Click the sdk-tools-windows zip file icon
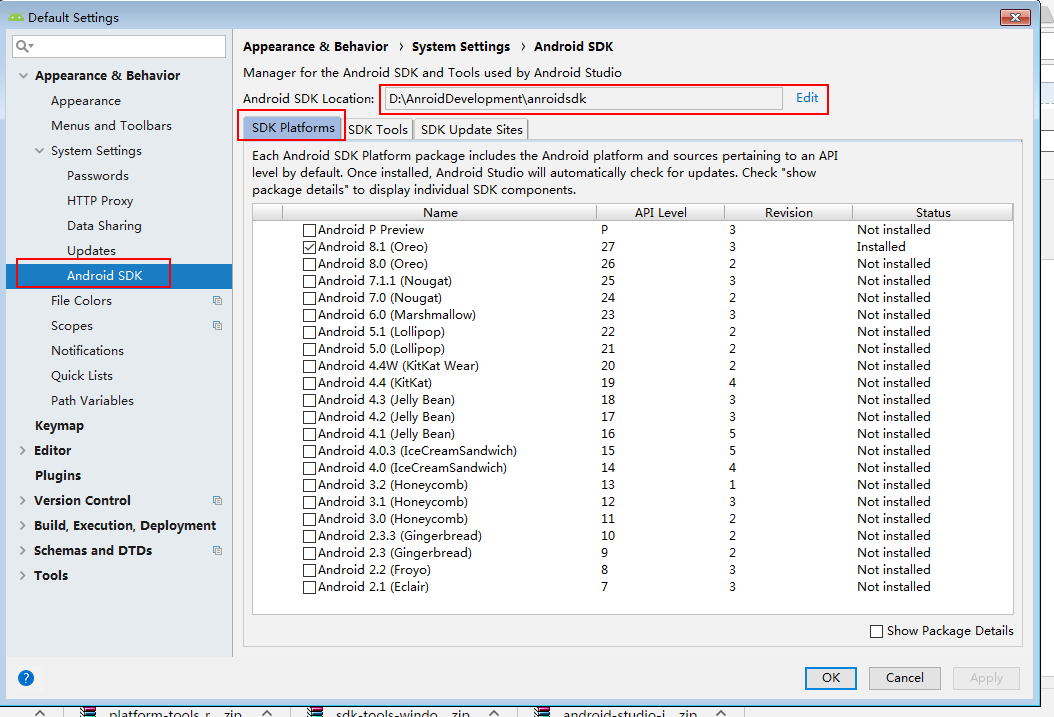The width and height of the screenshot is (1054, 717). [315, 713]
